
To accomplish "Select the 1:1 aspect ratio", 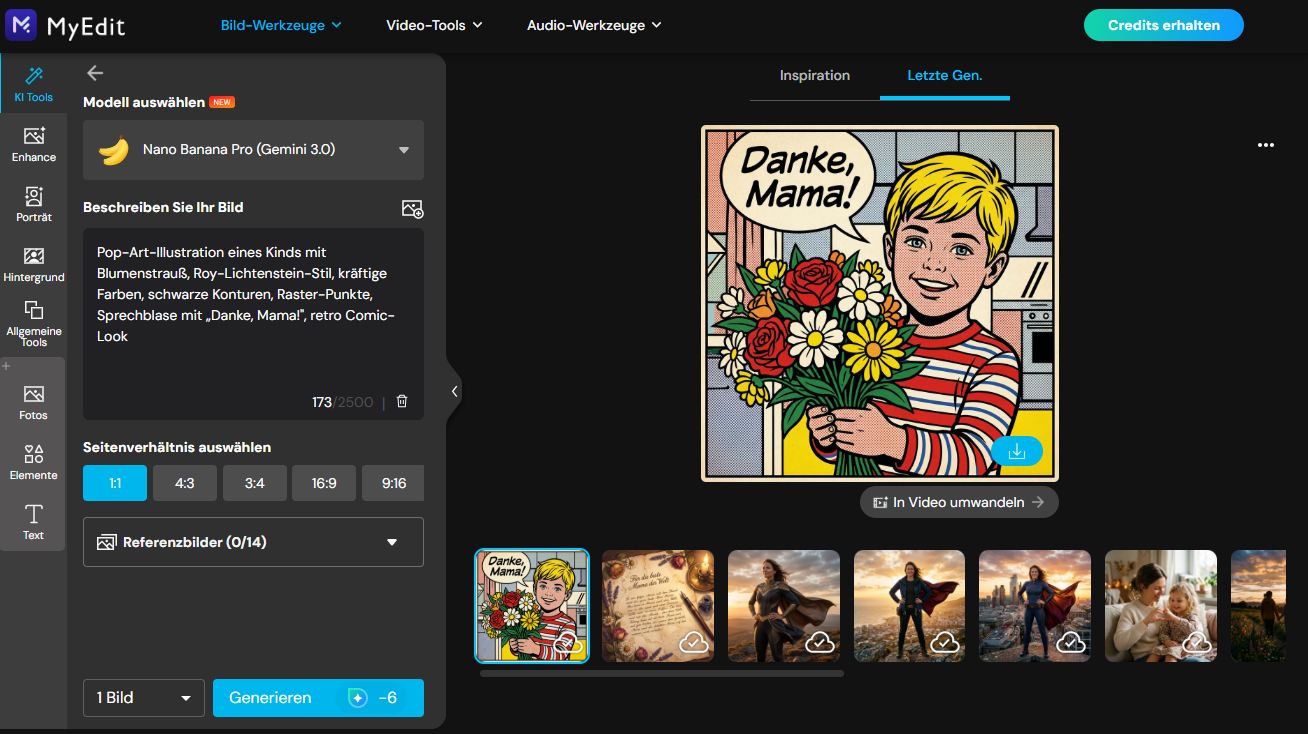I will (115, 483).
